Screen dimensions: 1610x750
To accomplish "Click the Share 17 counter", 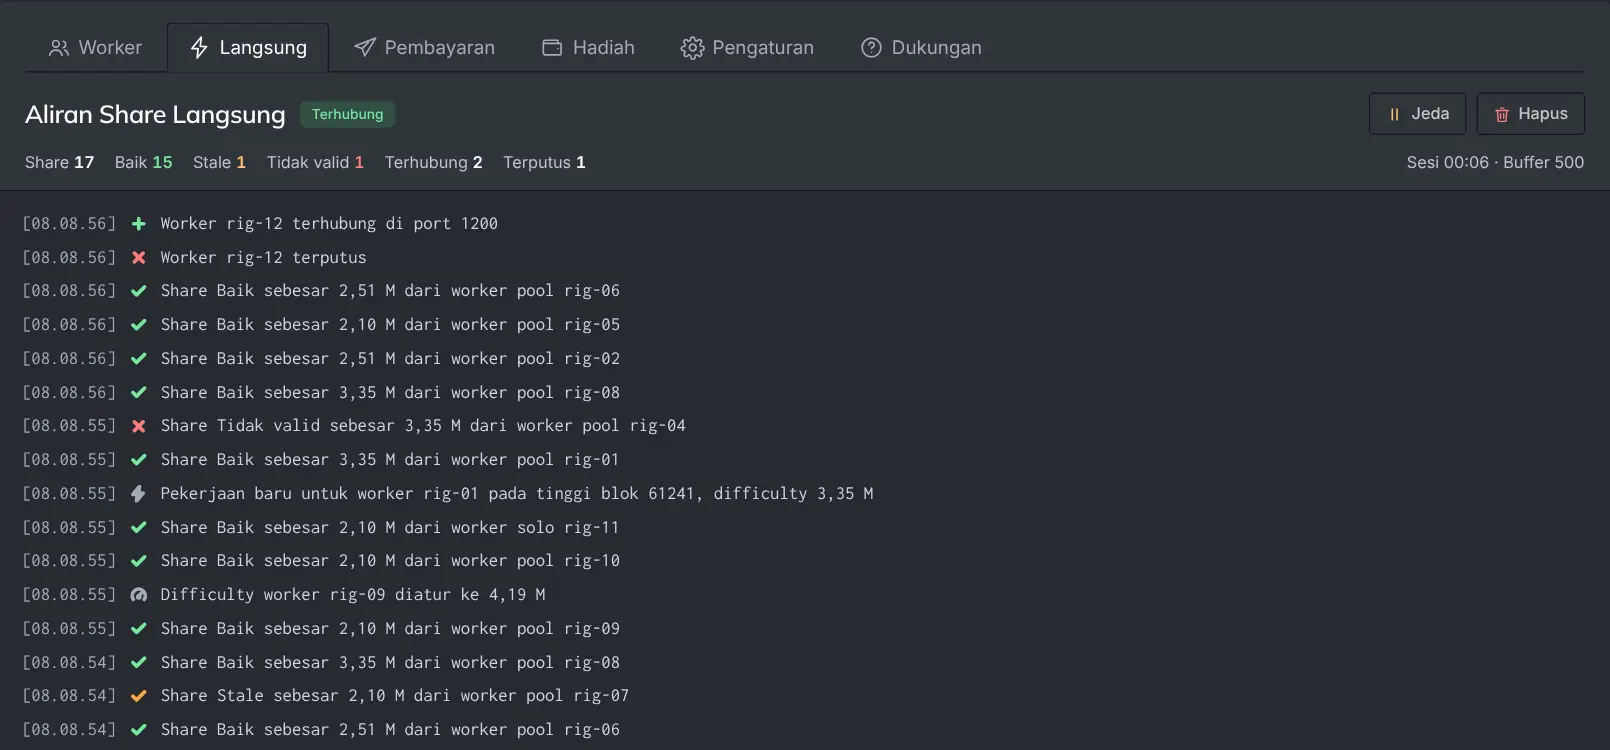I will tap(60, 162).
